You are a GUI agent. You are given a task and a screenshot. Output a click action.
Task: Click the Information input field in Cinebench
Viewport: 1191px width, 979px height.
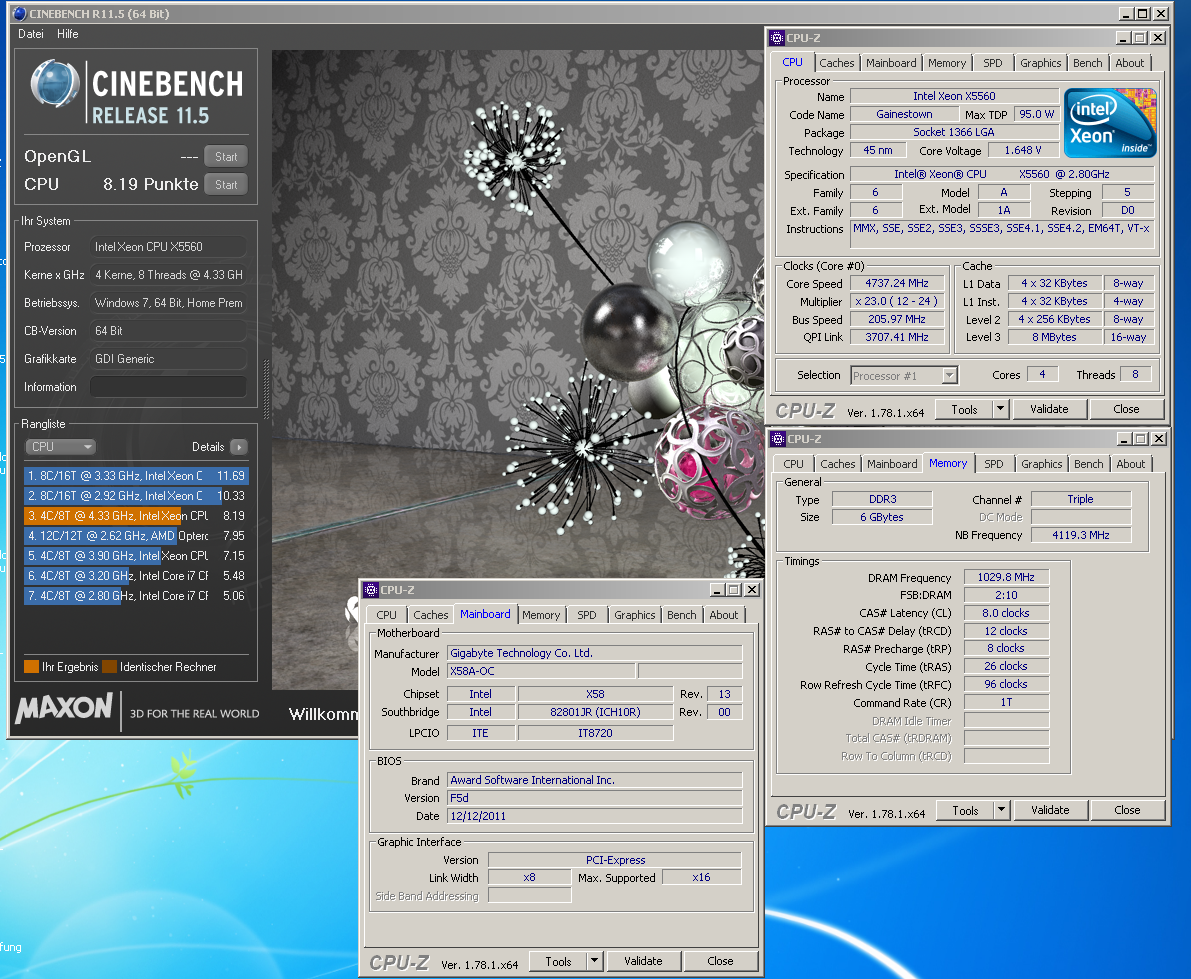[168, 387]
